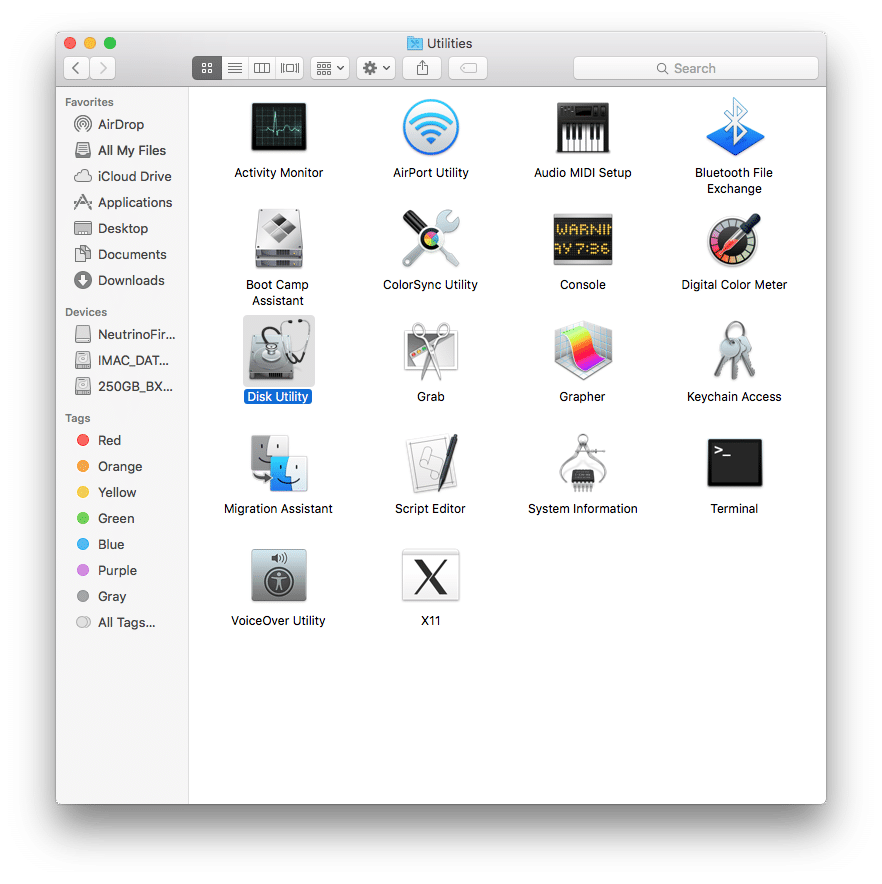Select the Grapher app icon
Image resolution: width=882 pixels, height=884 pixels.
tap(582, 352)
